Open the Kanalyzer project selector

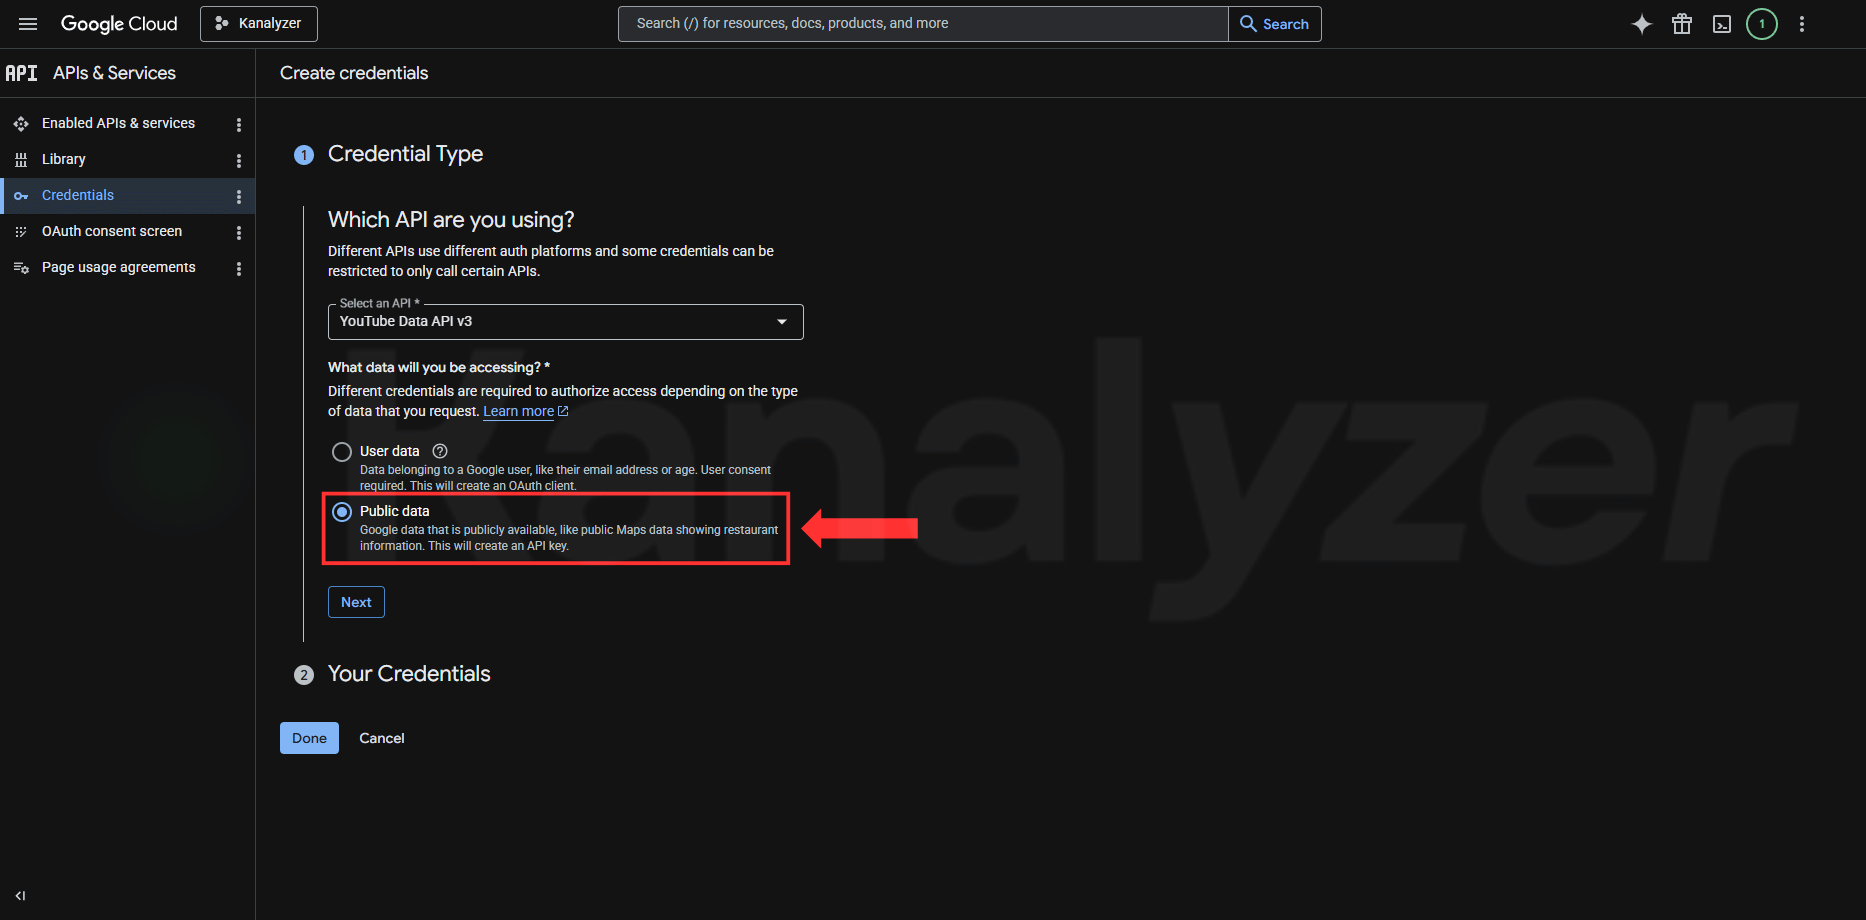(x=259, y=24)
